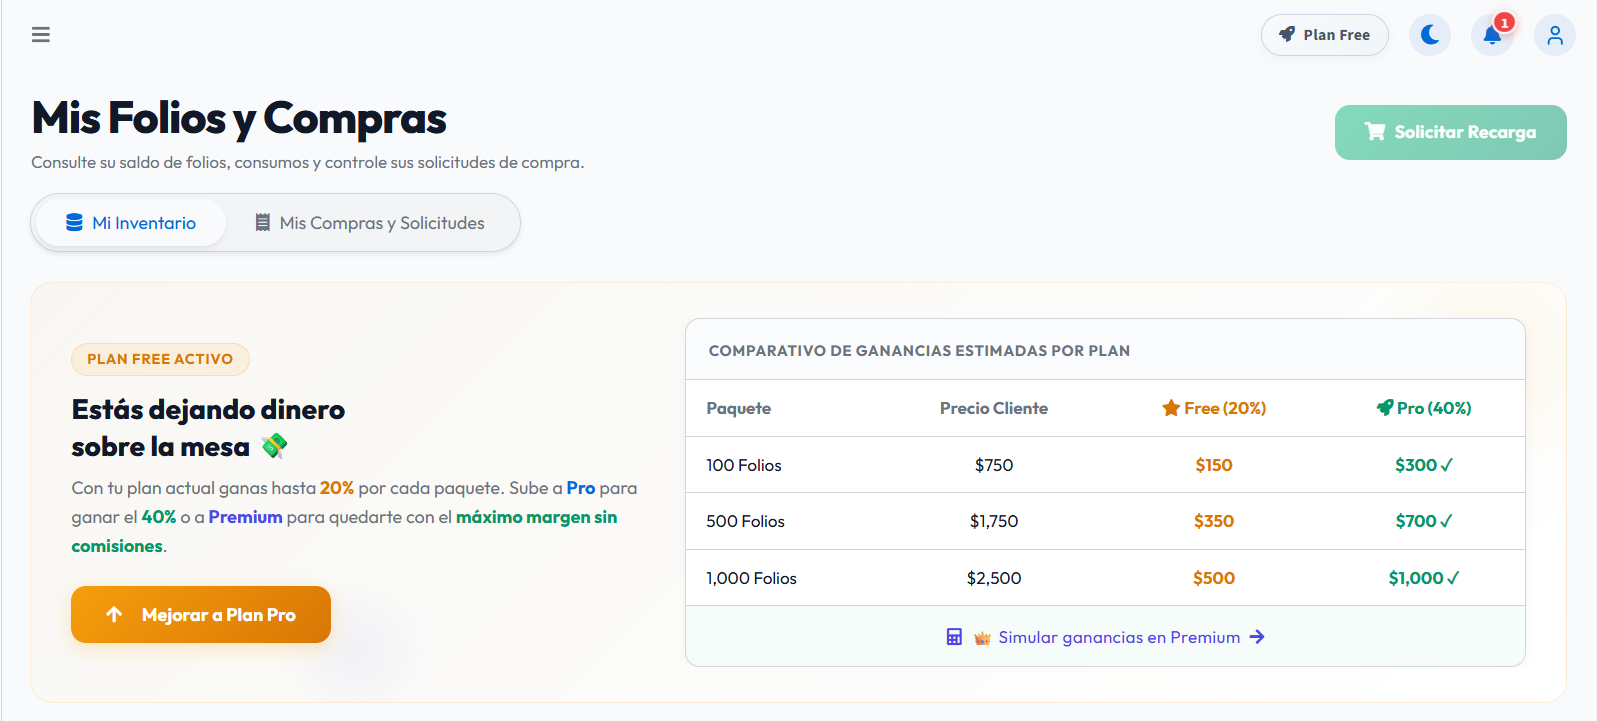Image resolution: width=1597 pixels, height=721 pixels.
Task: Click the $350 Free earnings value
Action: [1214, 521]
